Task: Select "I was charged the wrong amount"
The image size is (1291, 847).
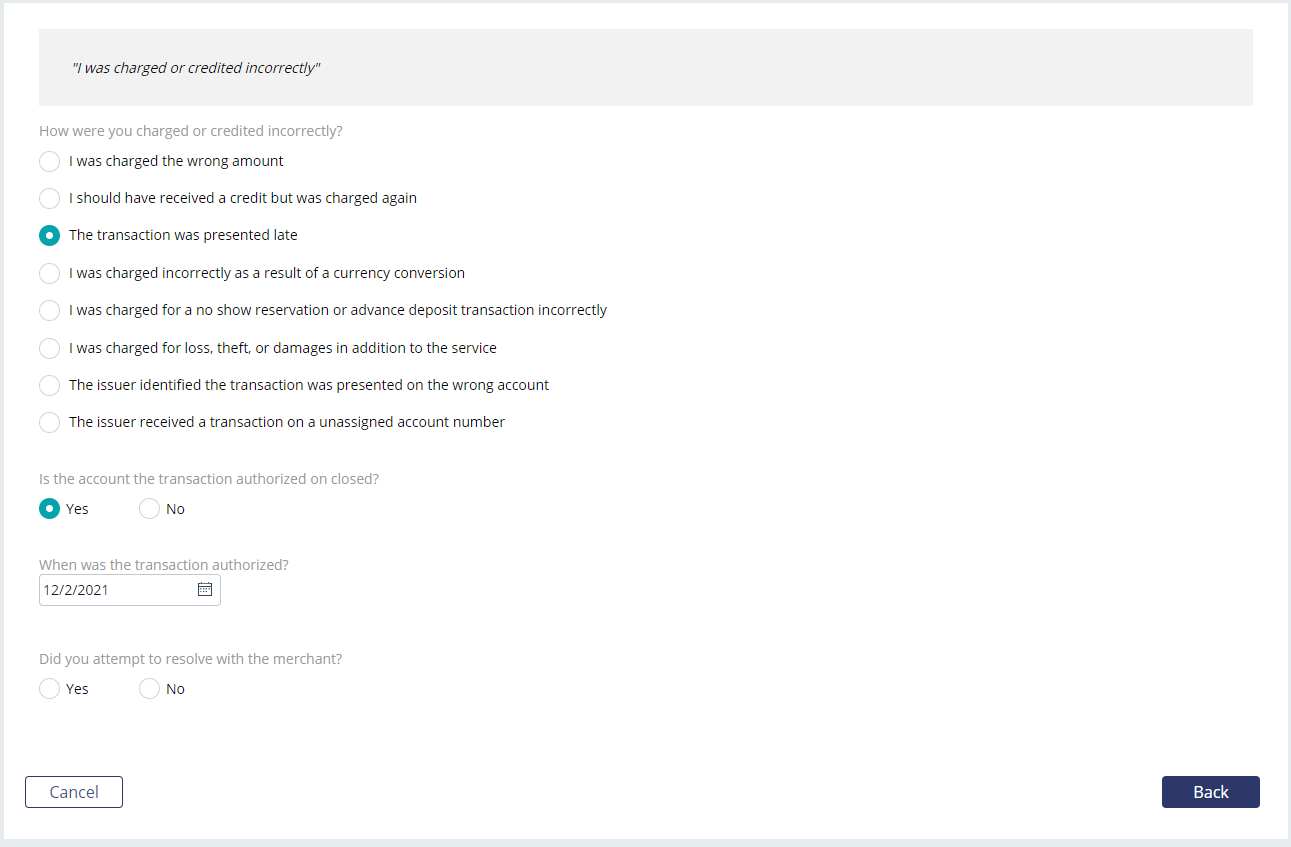Action: coord(49,162)
